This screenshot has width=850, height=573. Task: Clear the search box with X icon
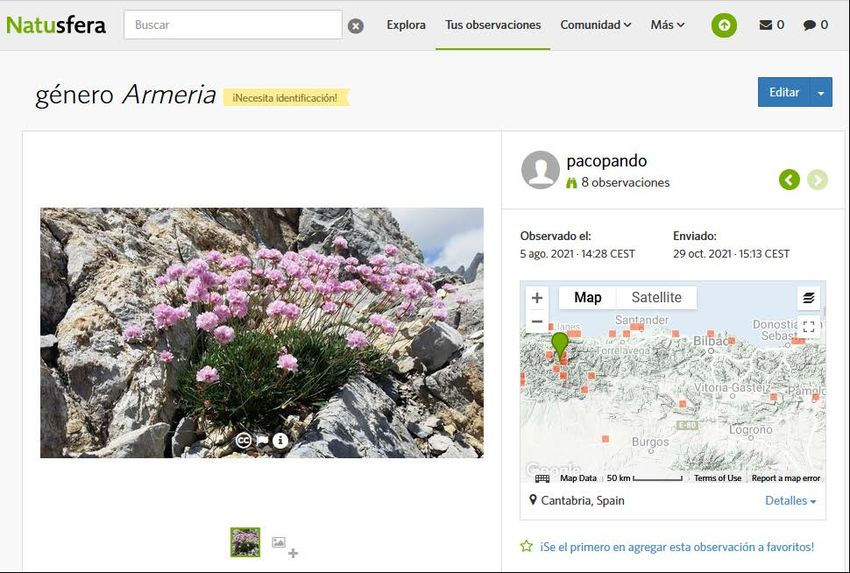[356, 26]
